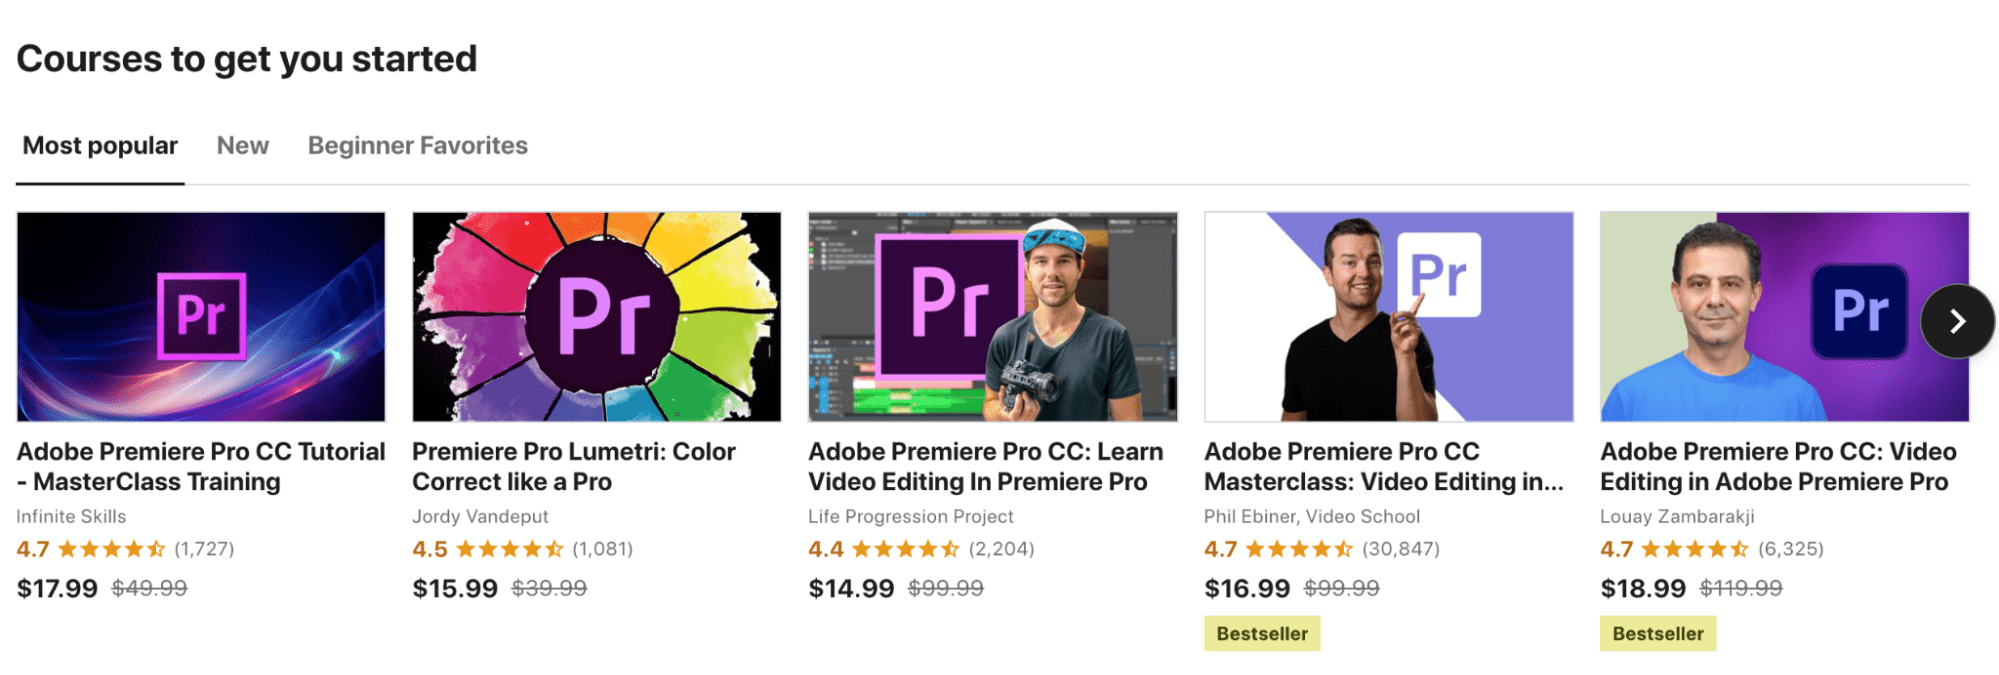Open Life Progression Project course thumbnail
Viewport: 1999px width, 675px height.
coord(992,316)
